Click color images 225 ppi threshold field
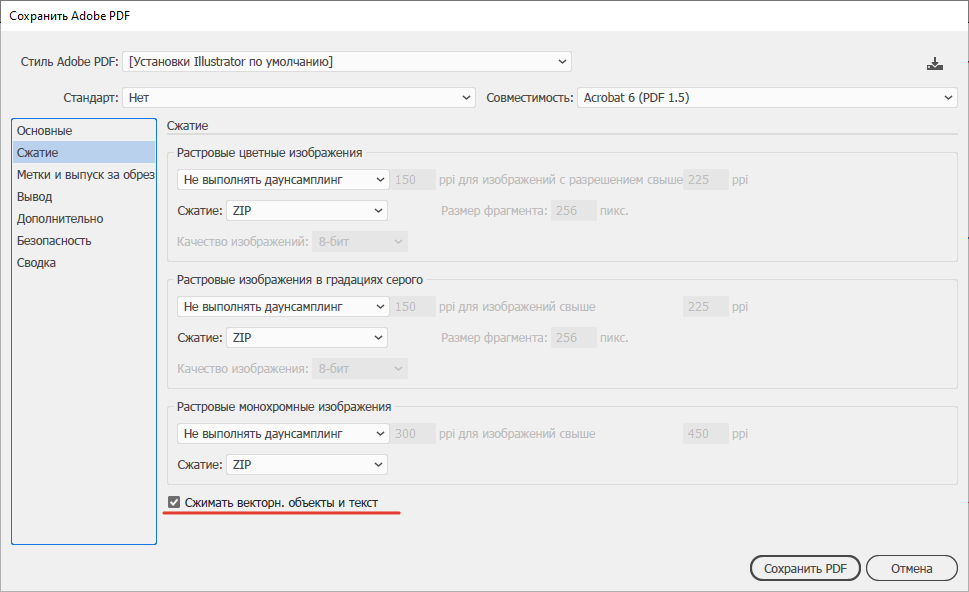This screenshot has height=592, width=969. (706, 180)
